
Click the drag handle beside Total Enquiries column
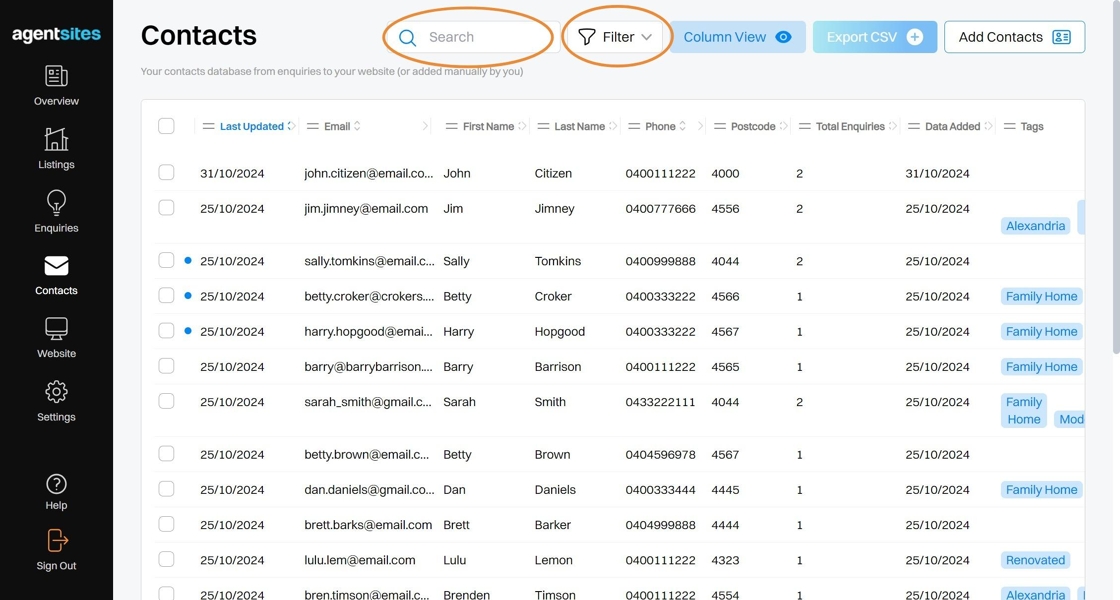[804, 126]
